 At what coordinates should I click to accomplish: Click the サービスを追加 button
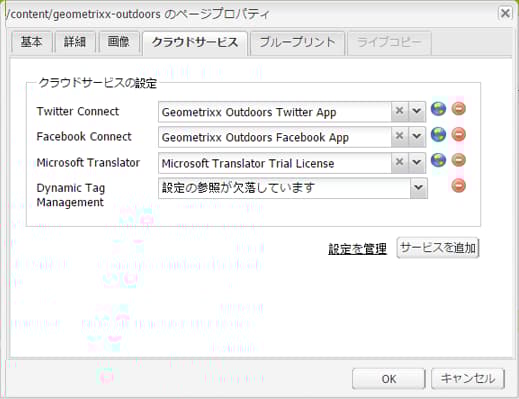(438, 248)
